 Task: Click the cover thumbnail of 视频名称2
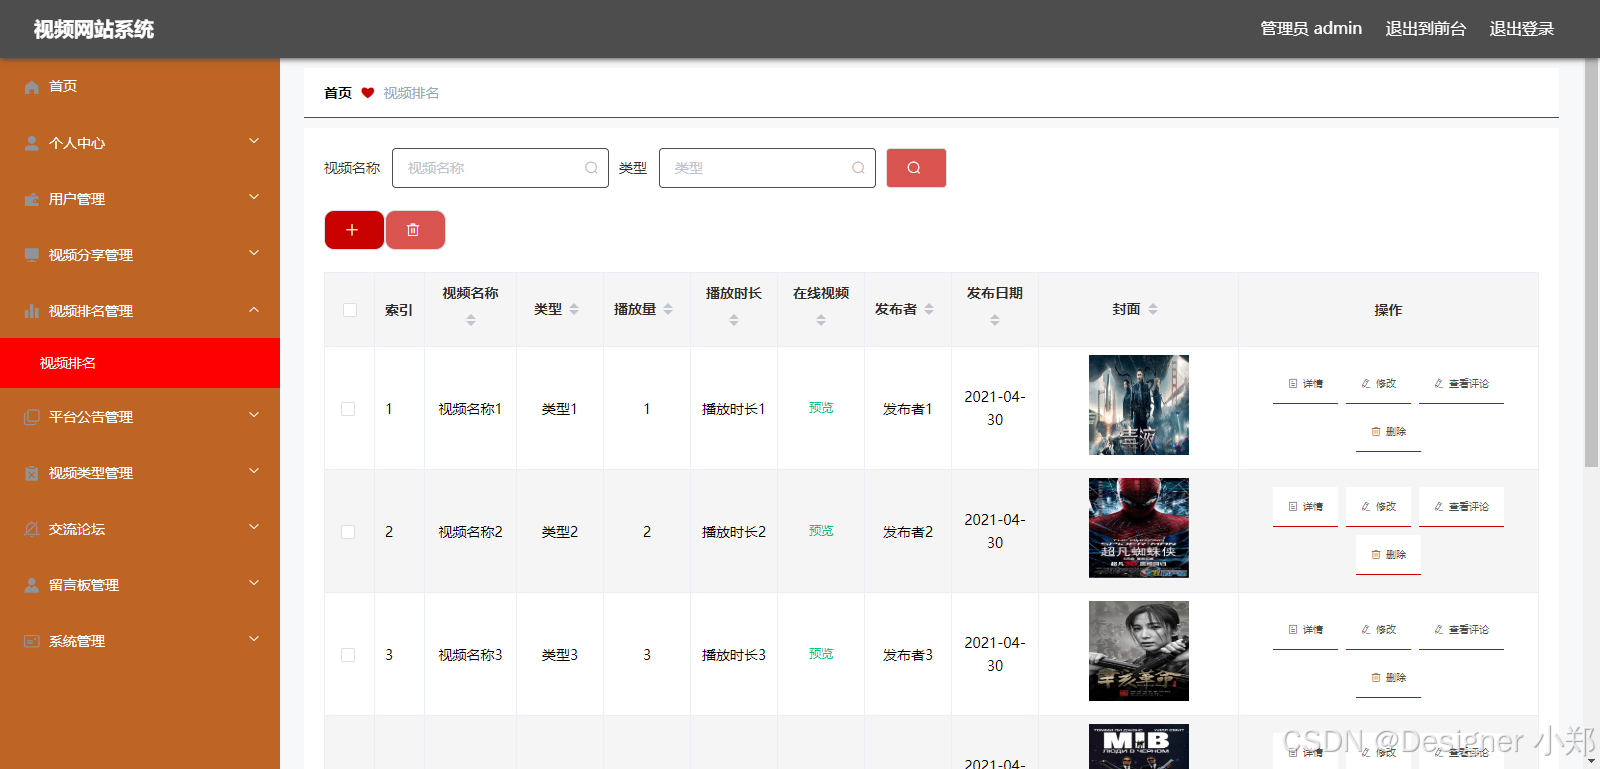tap(1139, 528)
